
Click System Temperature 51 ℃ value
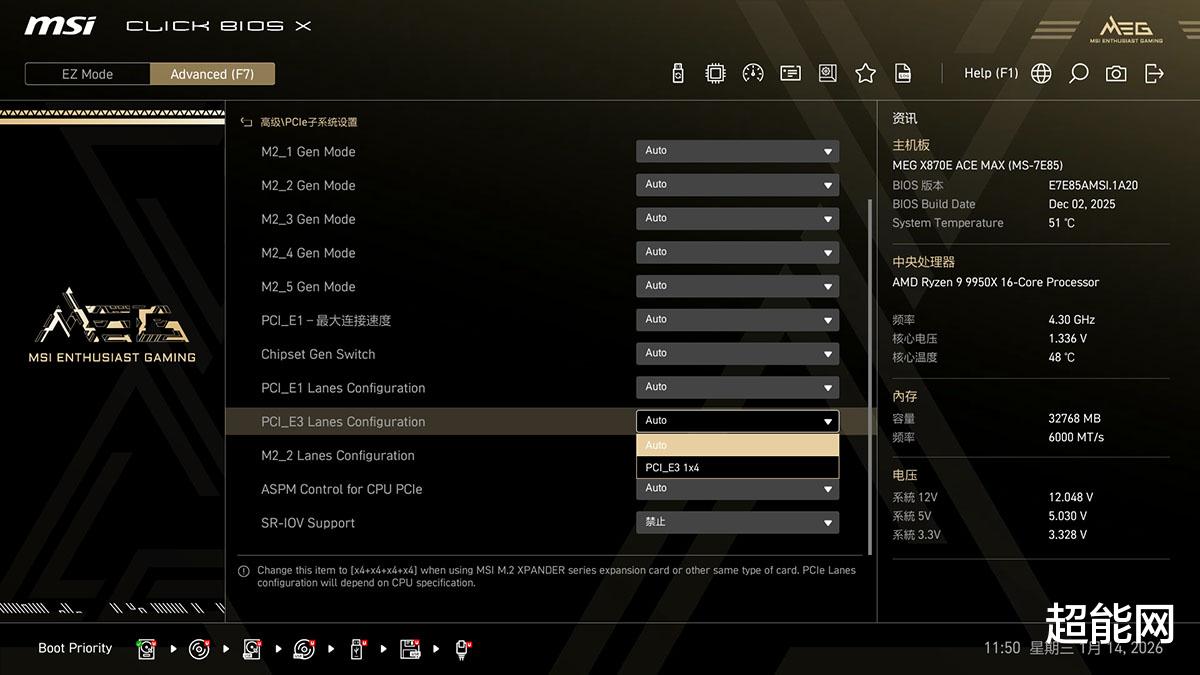pos(1062,223)
